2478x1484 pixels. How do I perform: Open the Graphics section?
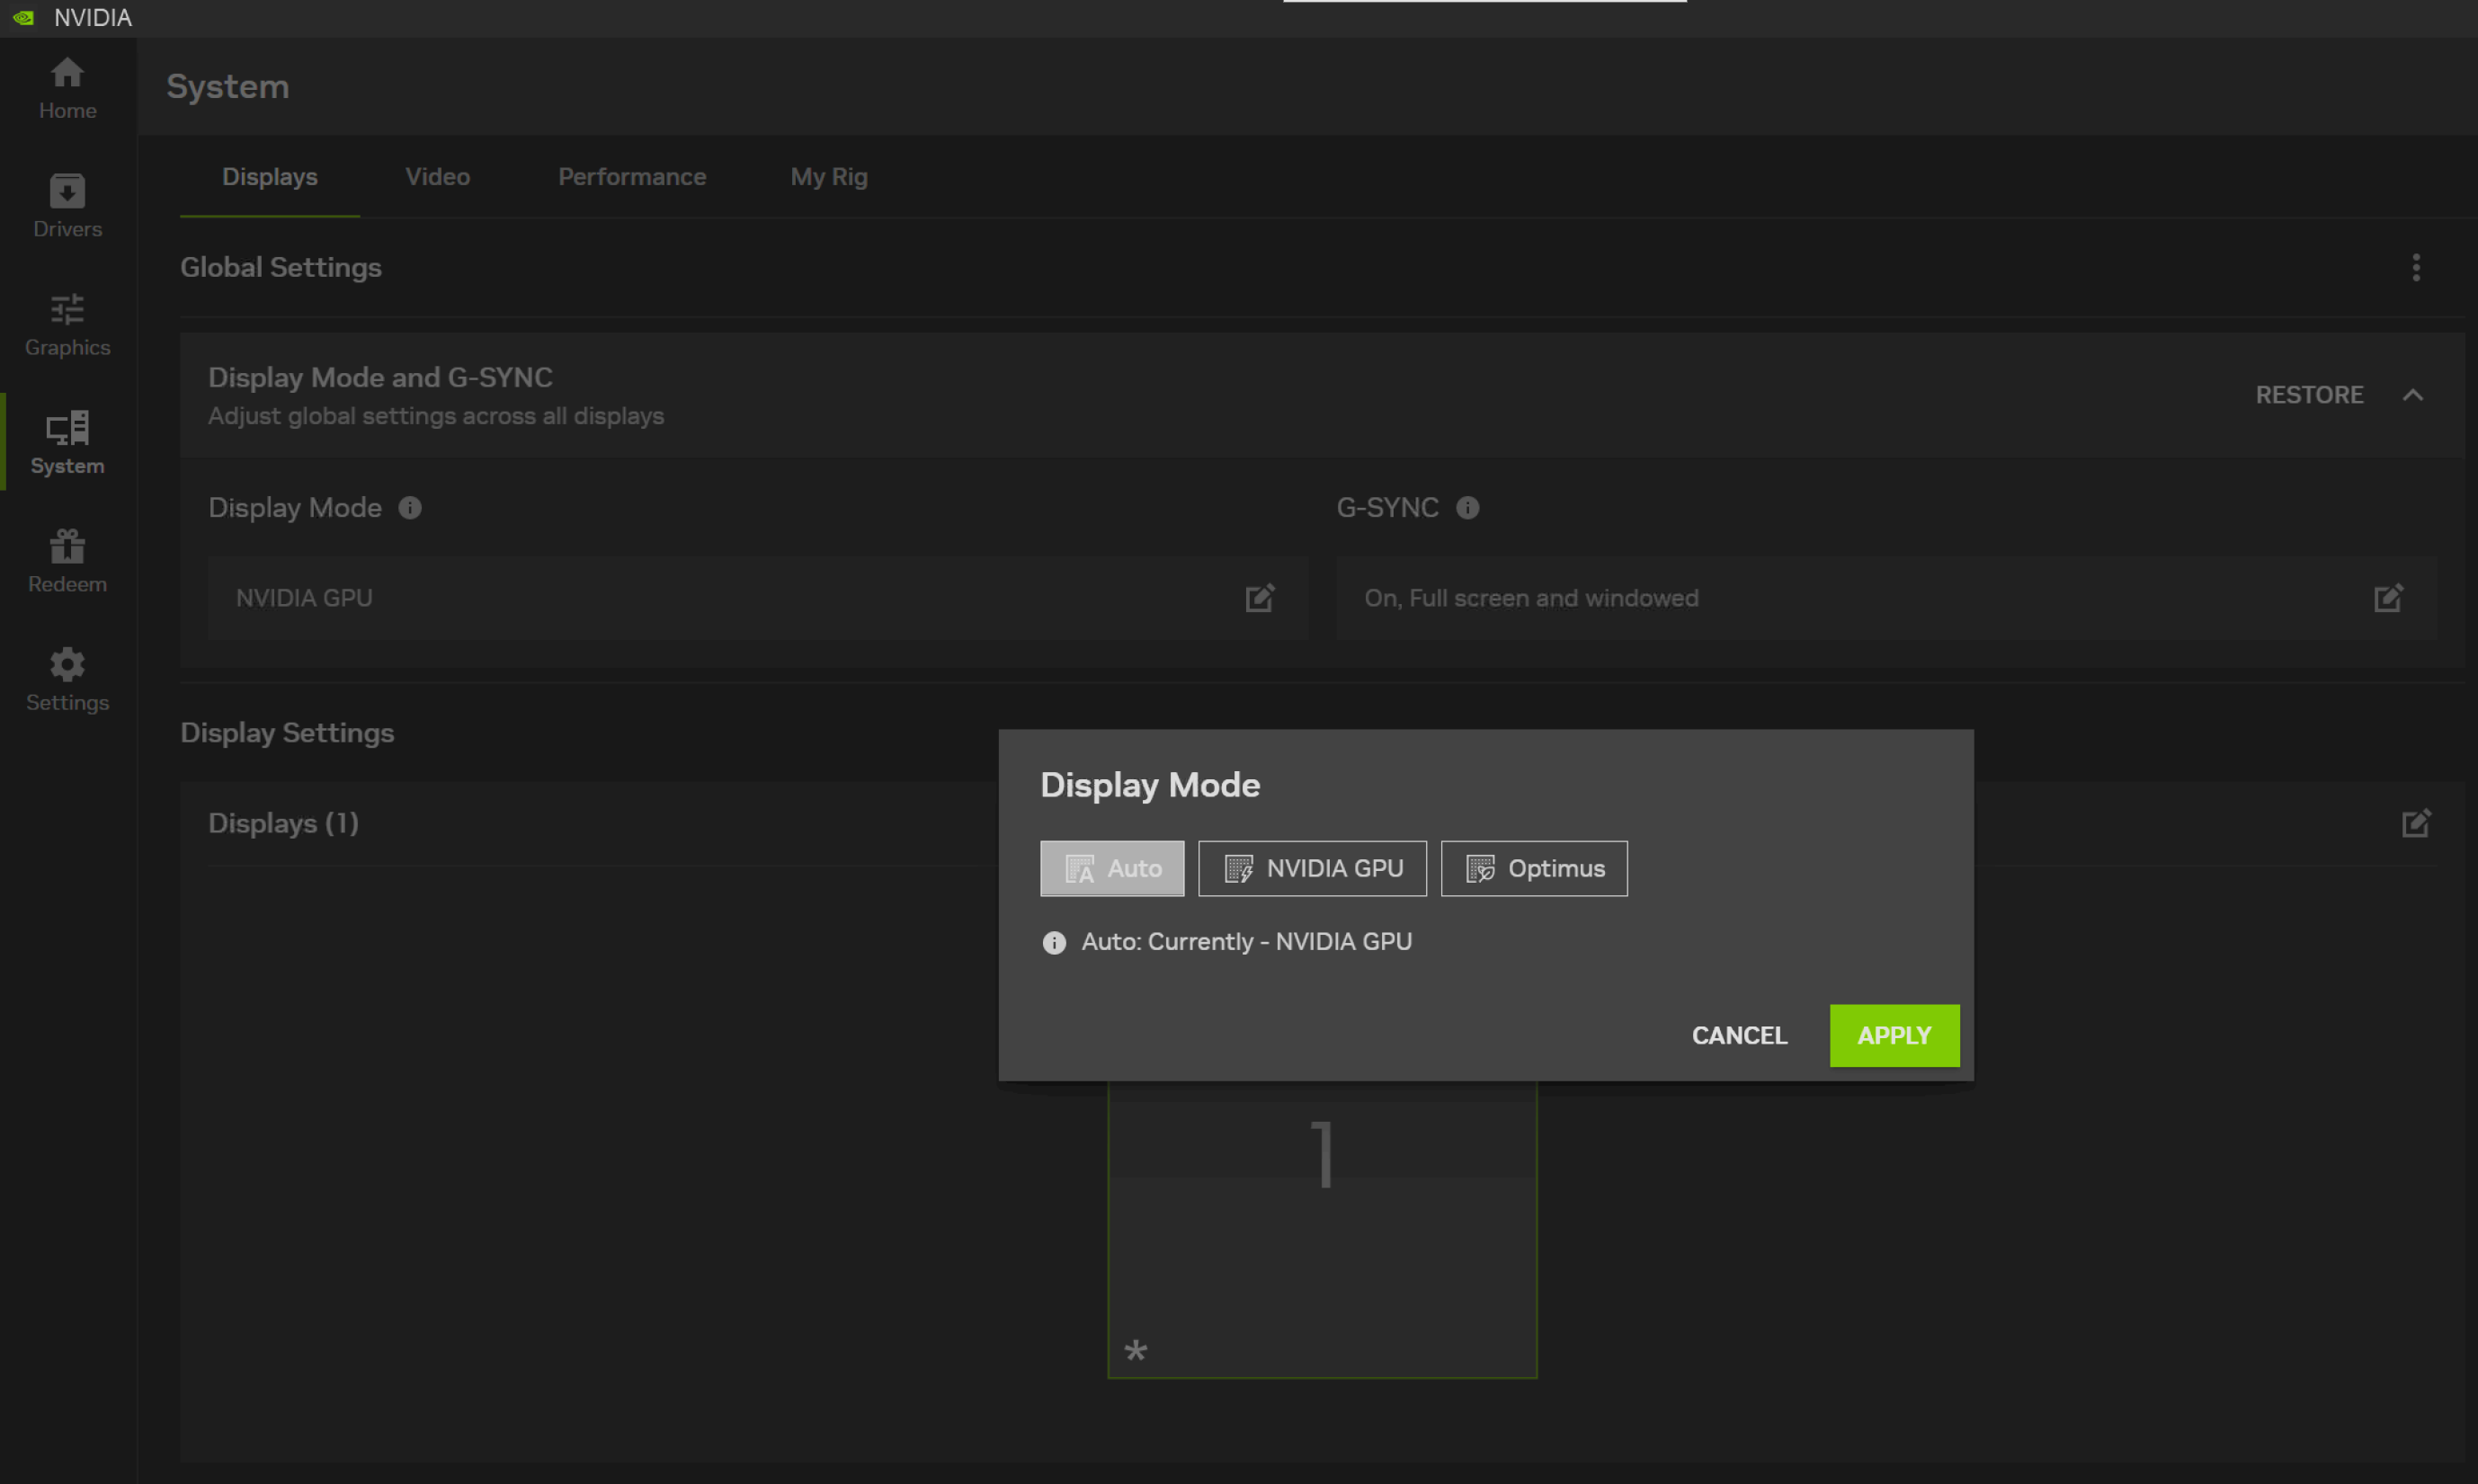pos(66,324)
